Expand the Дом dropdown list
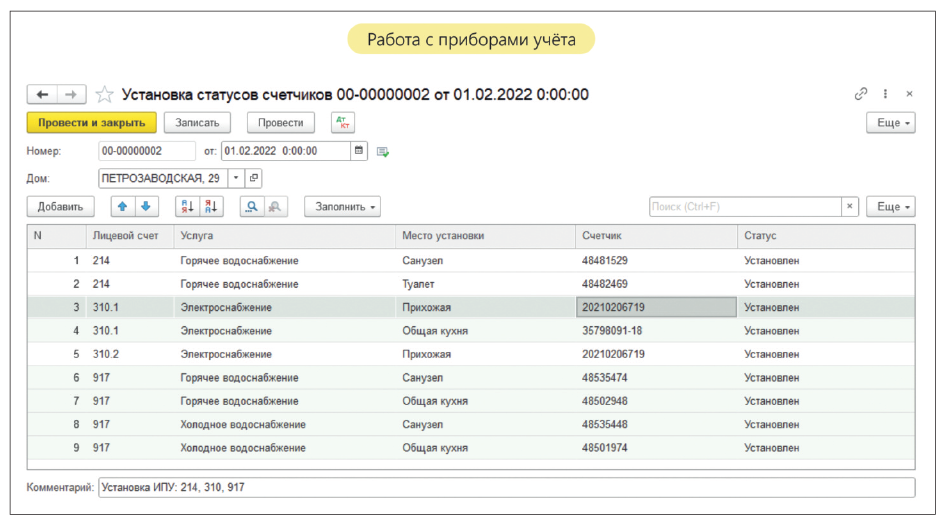This screenshot has height=524, width=951. [x=236, y=178]
